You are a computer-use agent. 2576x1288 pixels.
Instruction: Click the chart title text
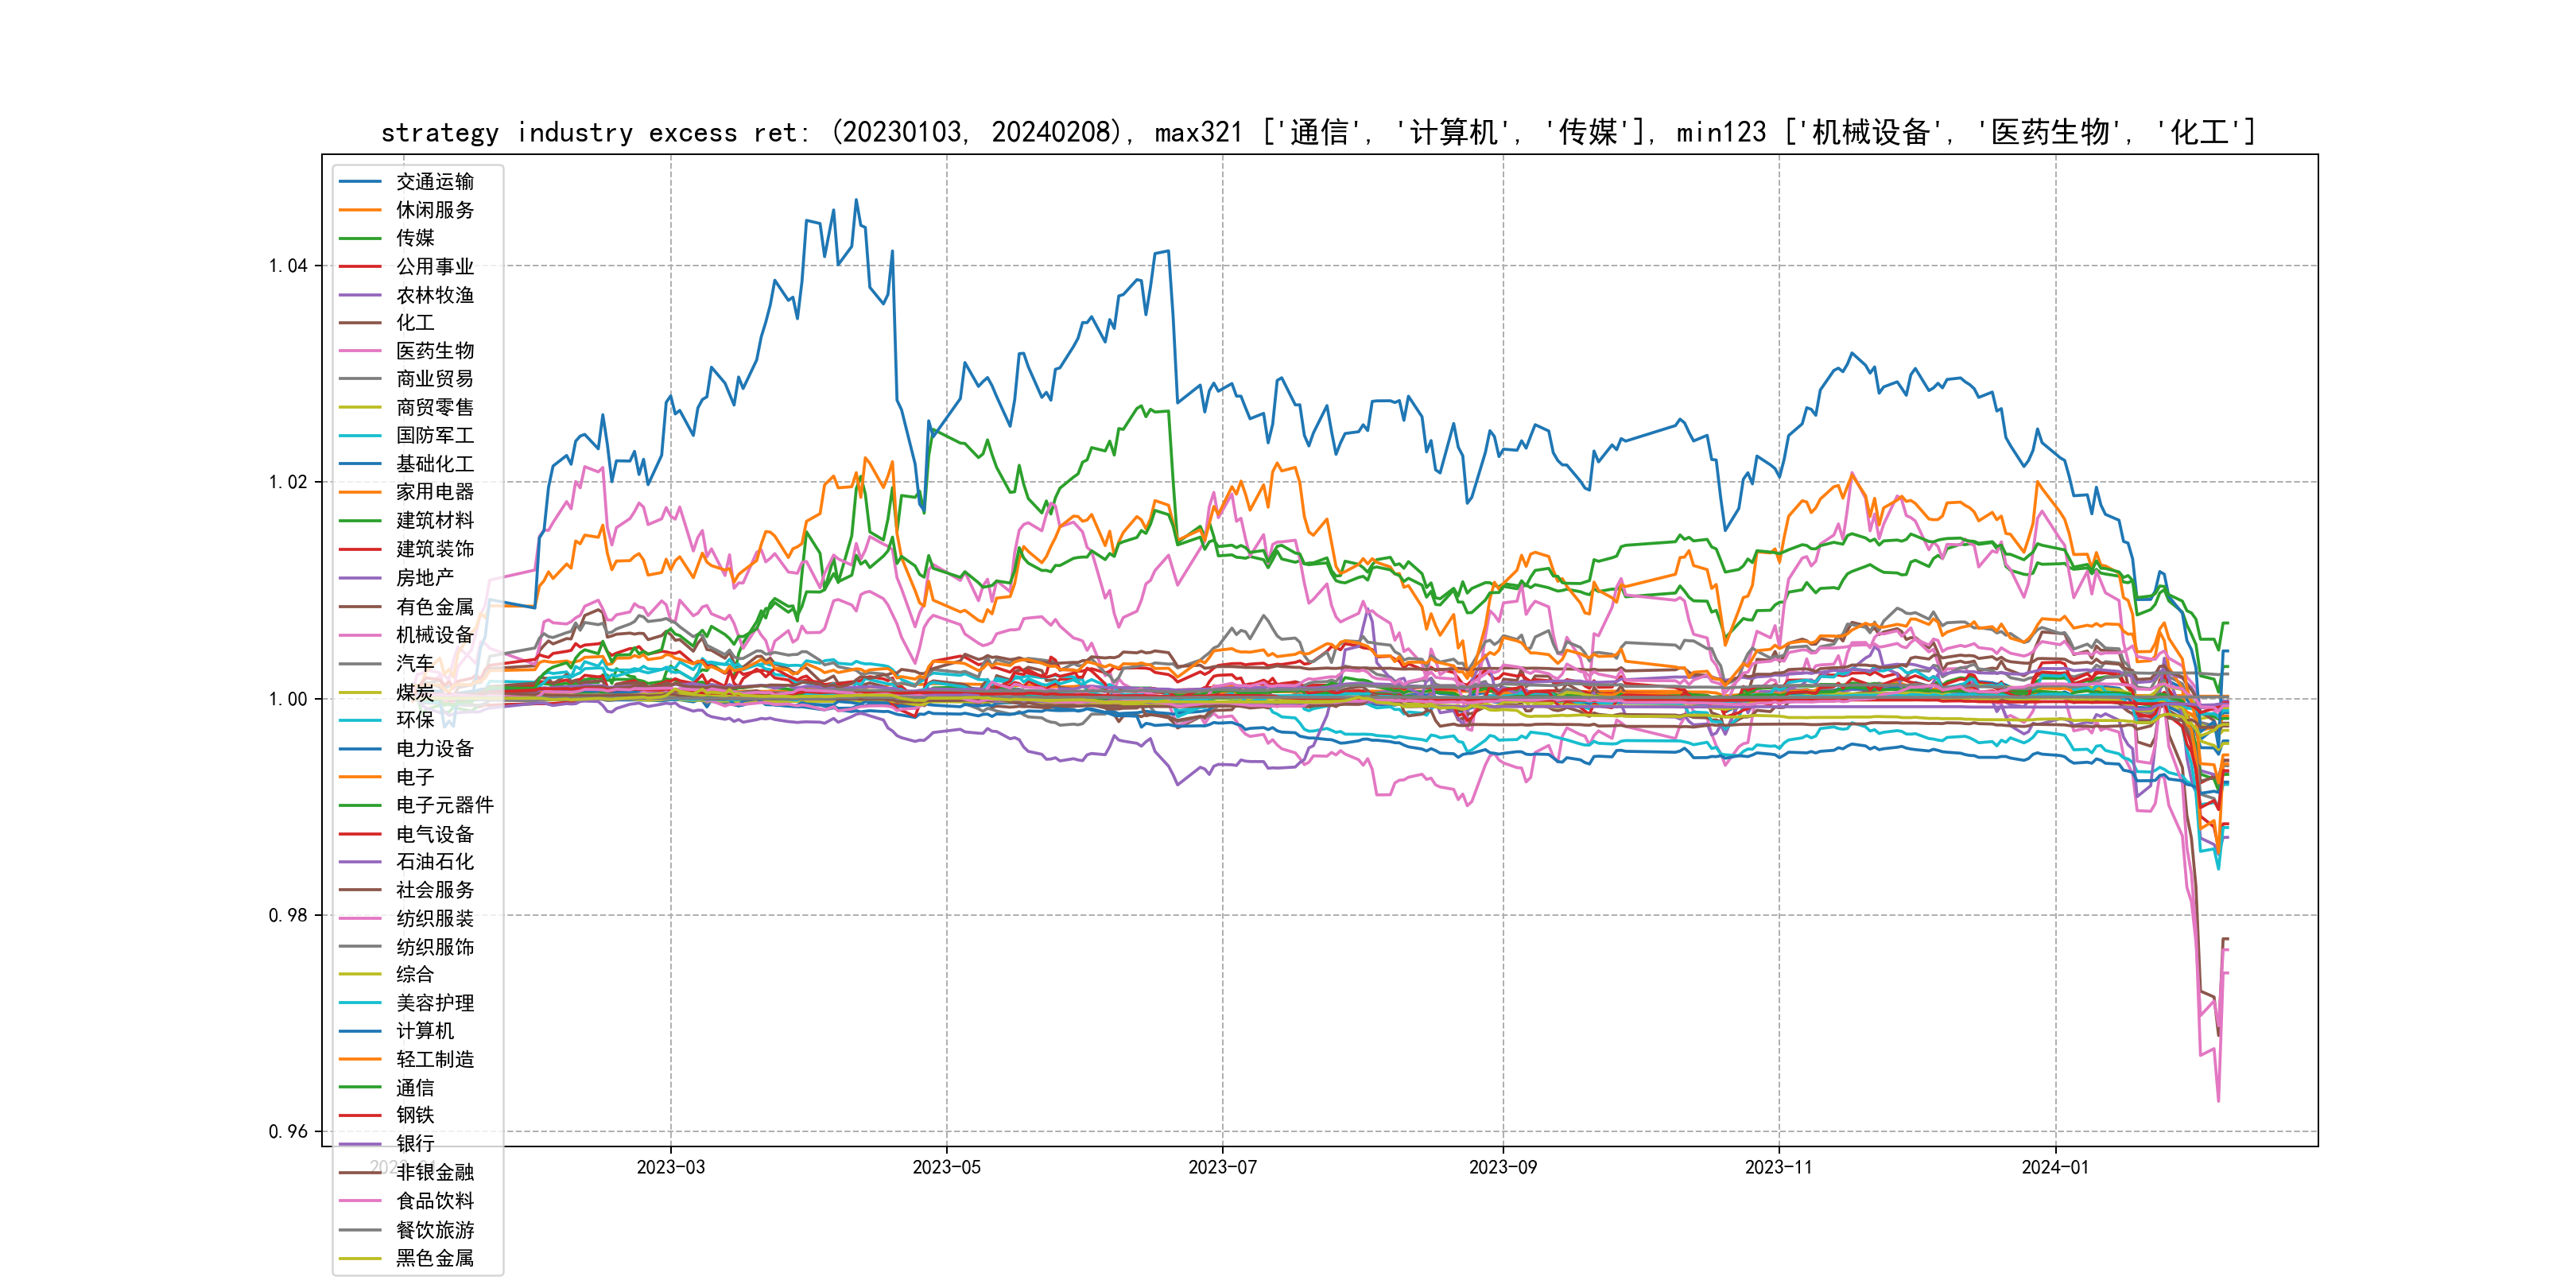tap(1318, 132)
